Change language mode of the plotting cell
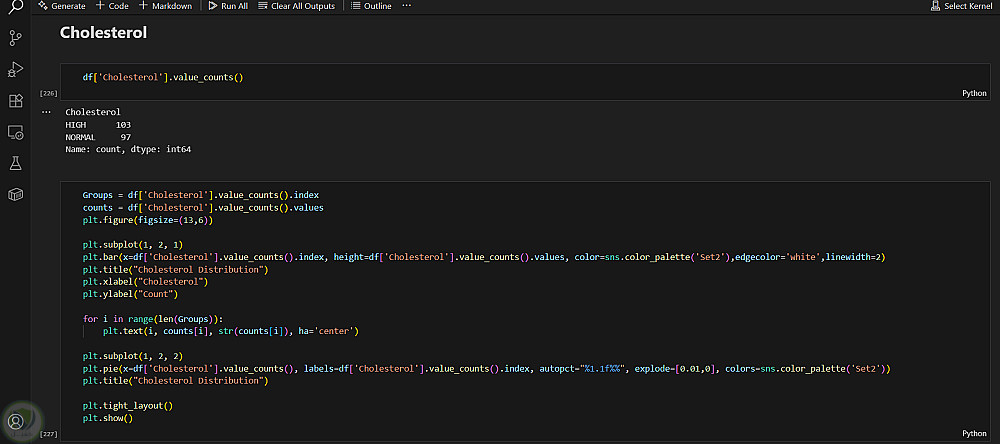 click(974, 434)
